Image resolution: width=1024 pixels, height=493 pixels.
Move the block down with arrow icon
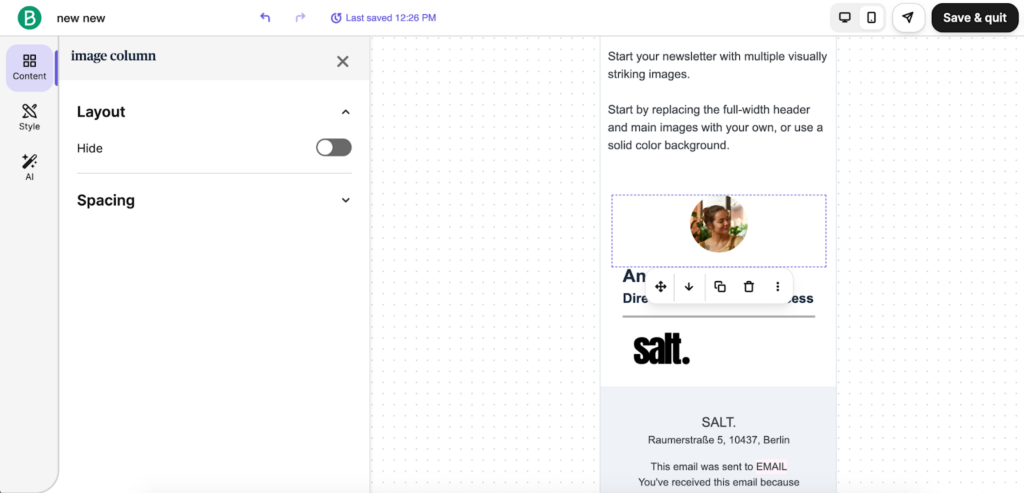click(x=689, y=287)
